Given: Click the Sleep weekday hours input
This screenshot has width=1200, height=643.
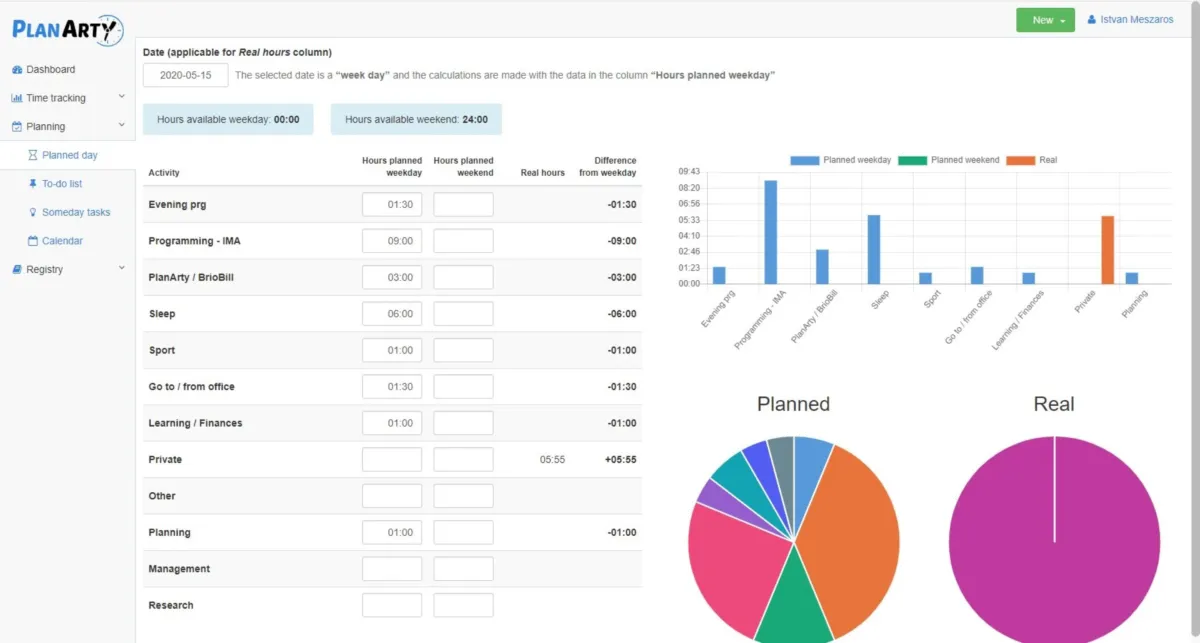Looking at the screenshot, I should pos(392,314).
